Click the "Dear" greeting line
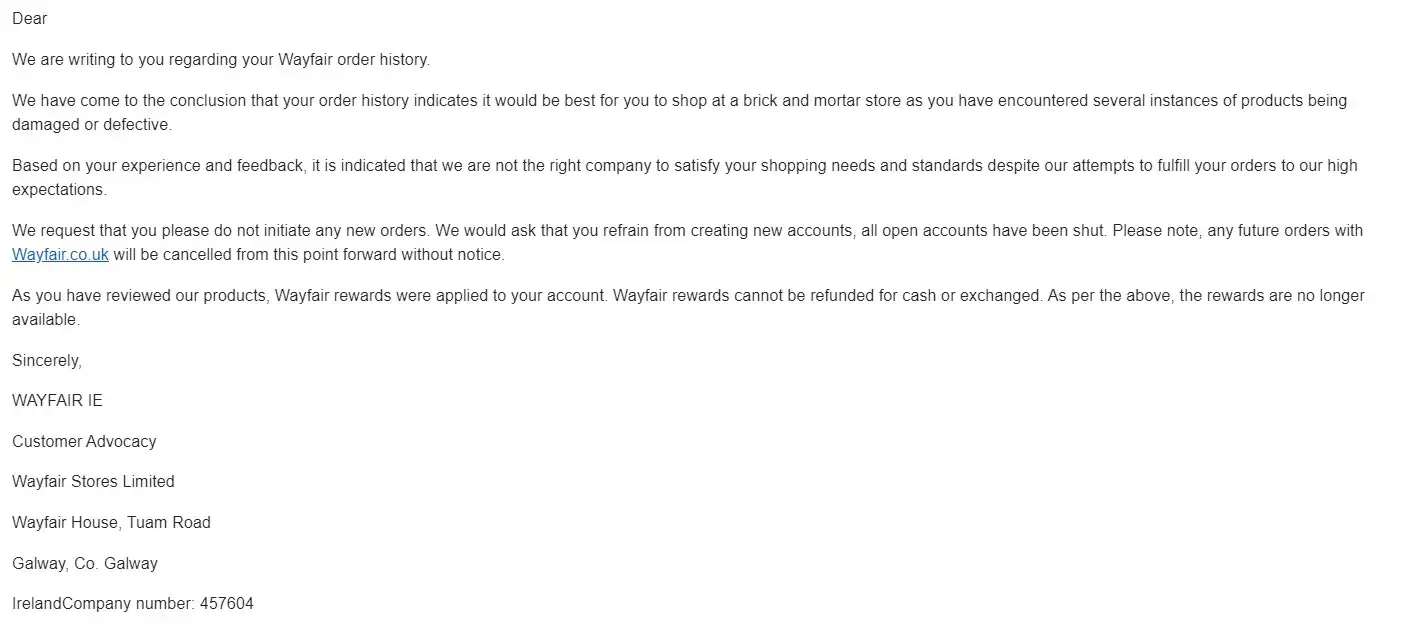The height and width of the screenshot is (624, 1408). coord(30,19)
